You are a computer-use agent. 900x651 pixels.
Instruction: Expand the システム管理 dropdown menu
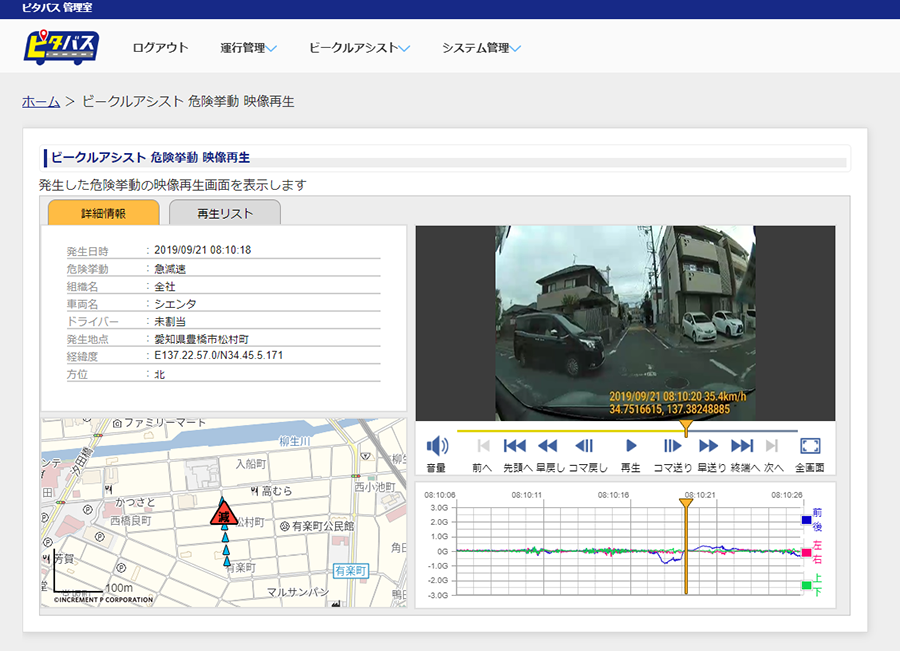coord(481,48)
